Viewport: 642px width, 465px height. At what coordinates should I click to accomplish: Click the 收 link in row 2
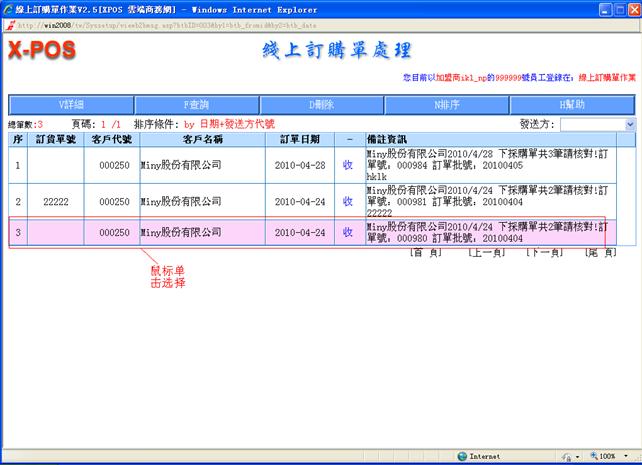(x=347, y=201)
